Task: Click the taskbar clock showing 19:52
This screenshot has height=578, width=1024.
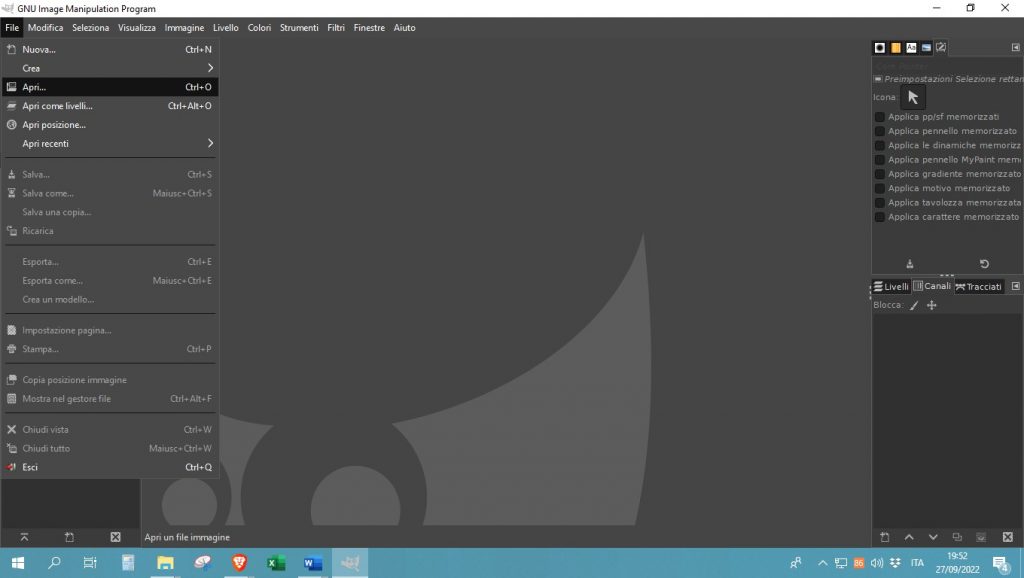Action: coord(956,563)
